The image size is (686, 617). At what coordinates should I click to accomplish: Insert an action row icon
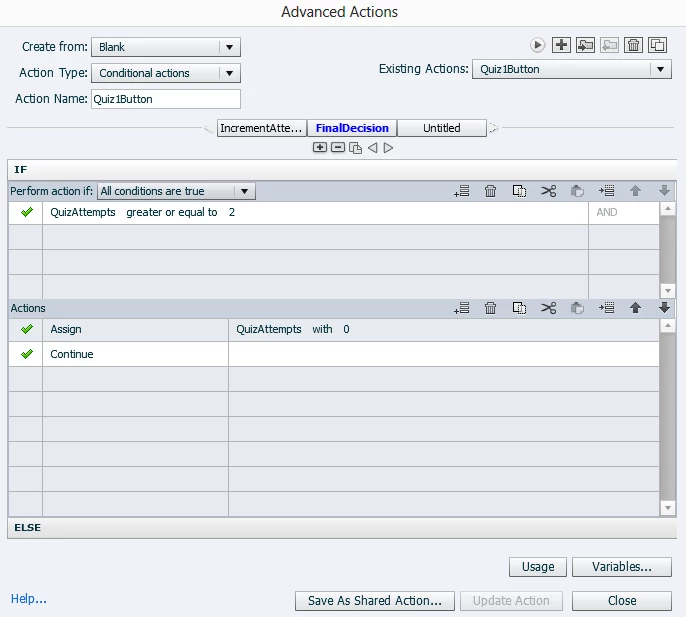click(x=606, y=308)
